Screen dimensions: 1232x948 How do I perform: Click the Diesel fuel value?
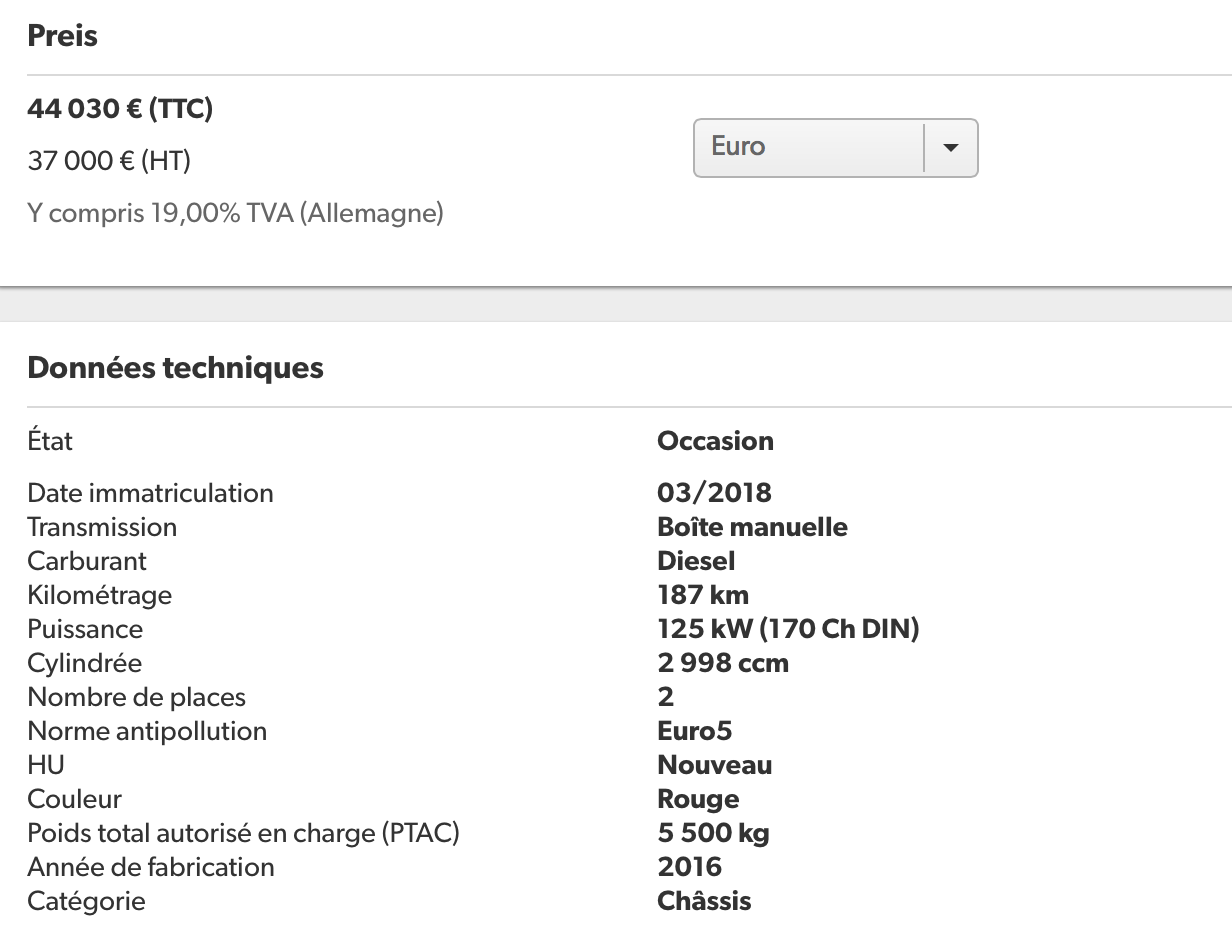[696, 561]
